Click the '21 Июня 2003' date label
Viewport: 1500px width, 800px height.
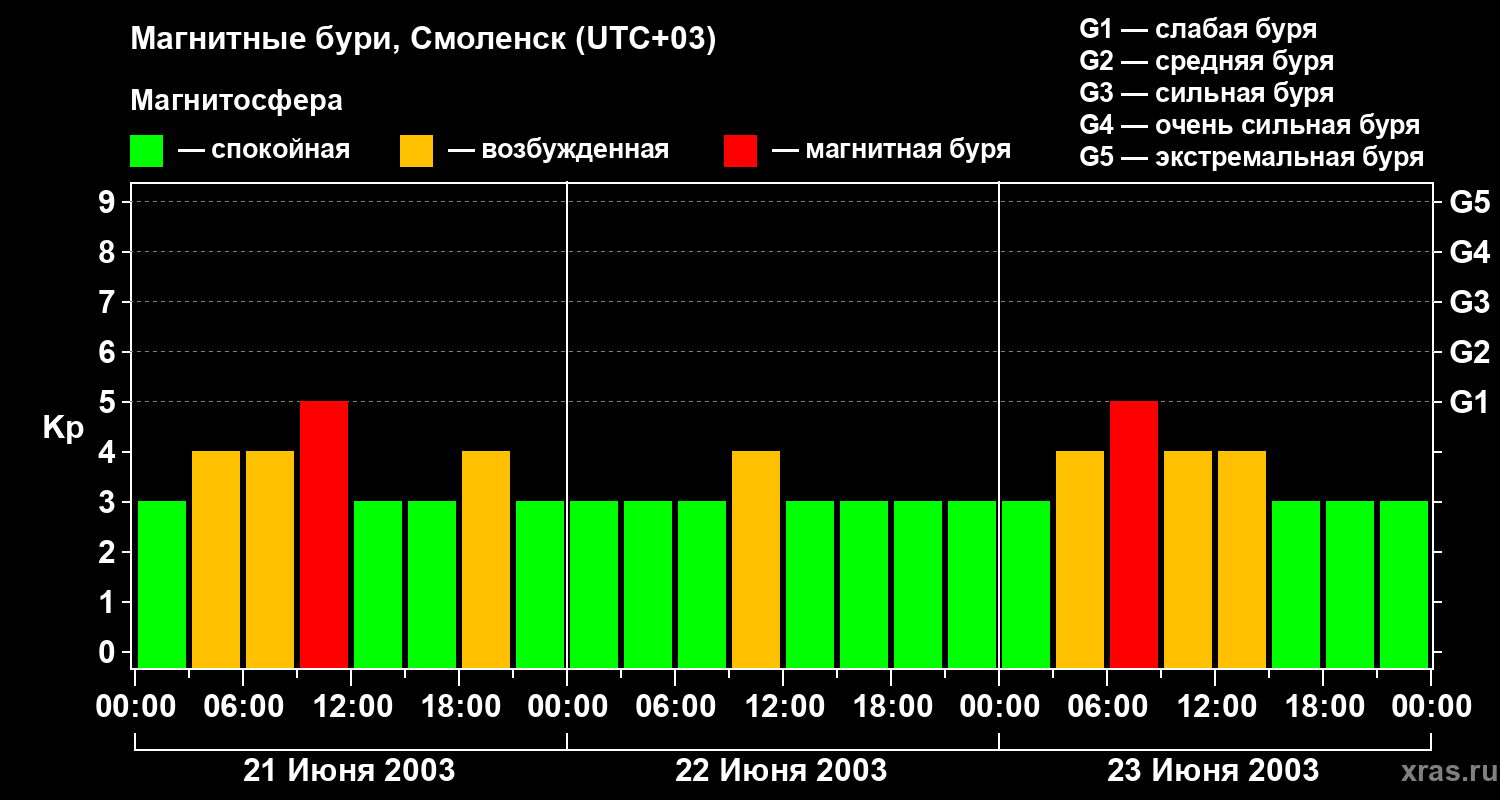point(350,771)
